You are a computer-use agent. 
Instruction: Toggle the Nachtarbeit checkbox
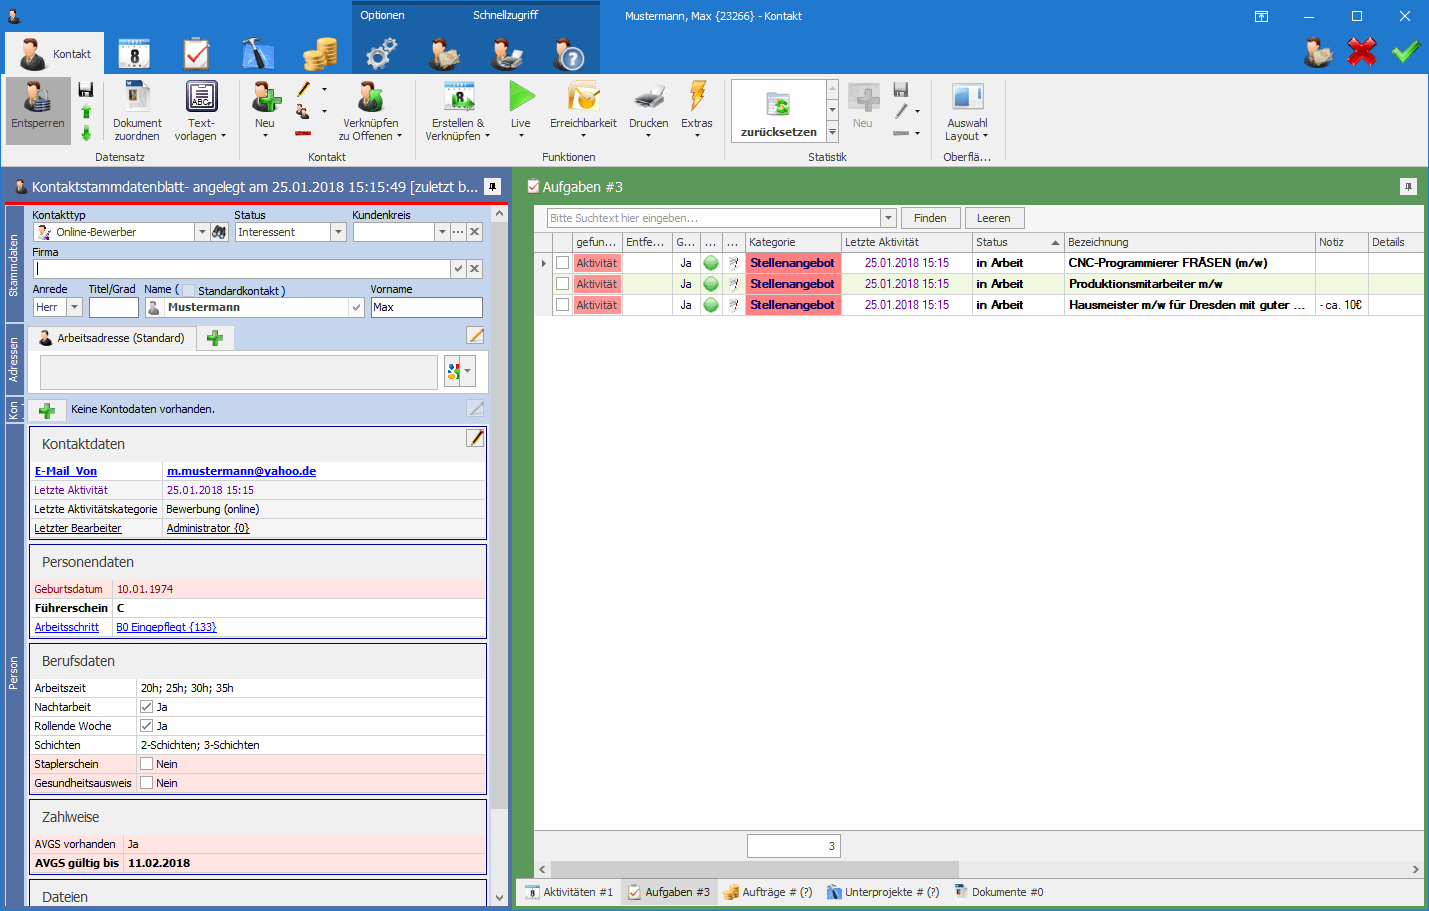[x=147, y=707]
